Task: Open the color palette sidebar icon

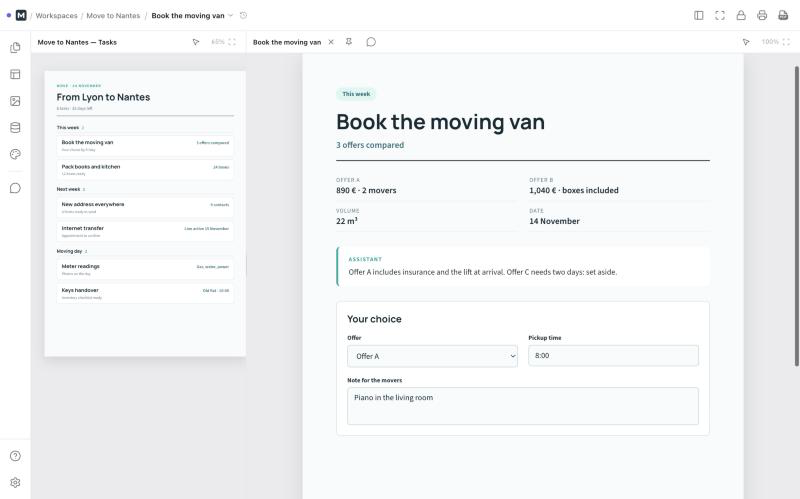Action: pyautogui.click(x=15, y=154)
